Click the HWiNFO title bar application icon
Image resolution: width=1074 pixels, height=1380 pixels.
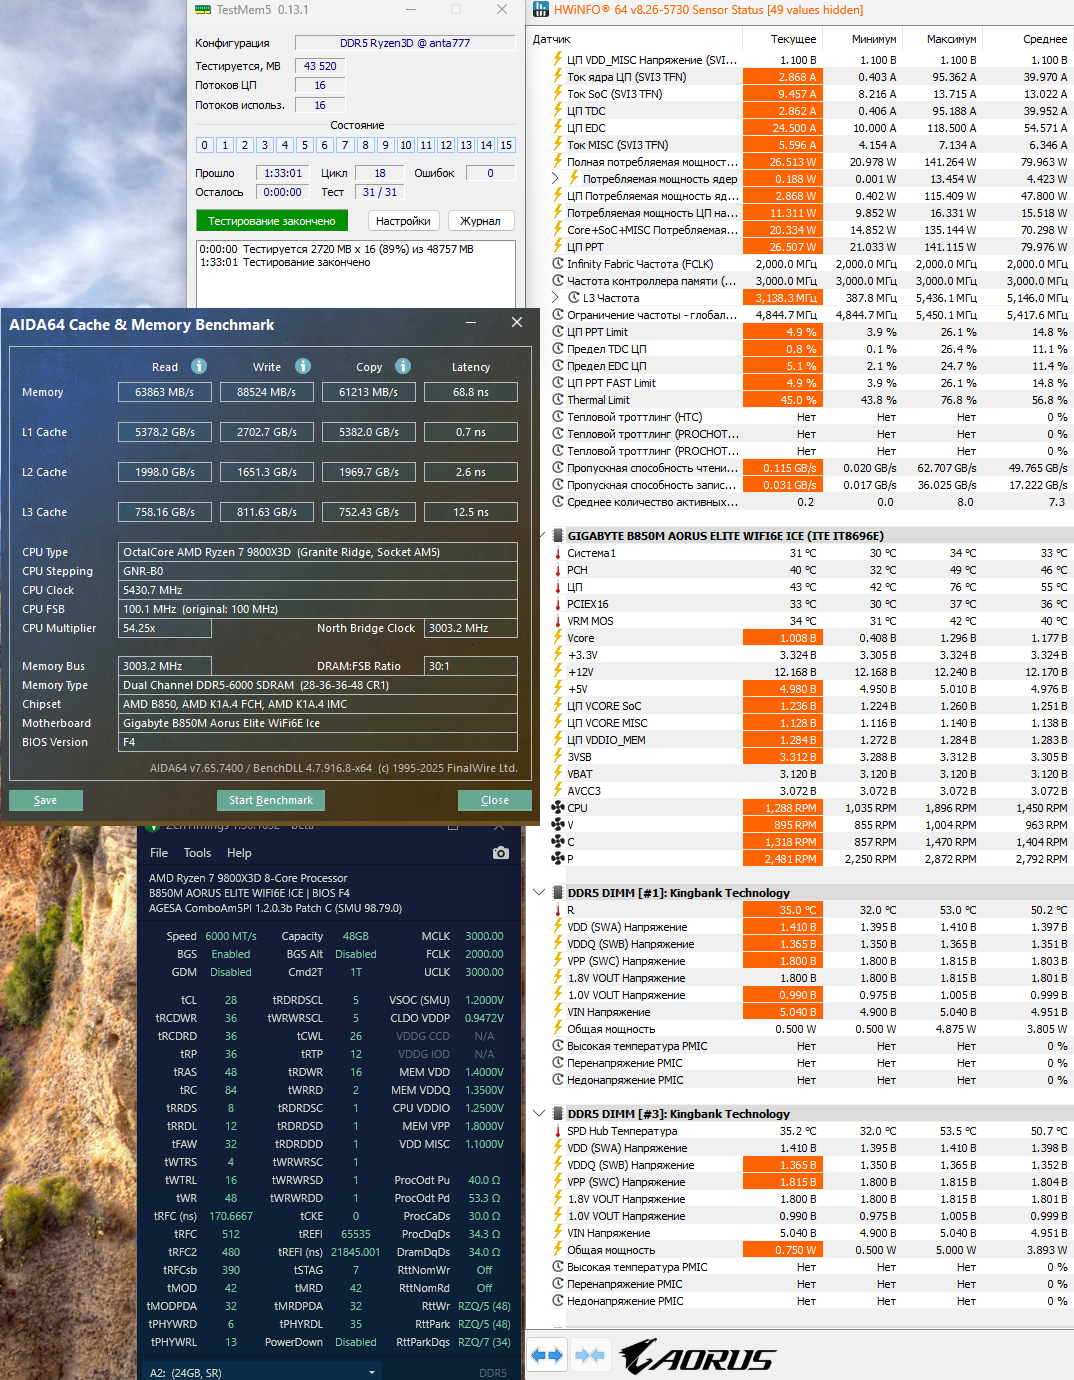[541, 10]
